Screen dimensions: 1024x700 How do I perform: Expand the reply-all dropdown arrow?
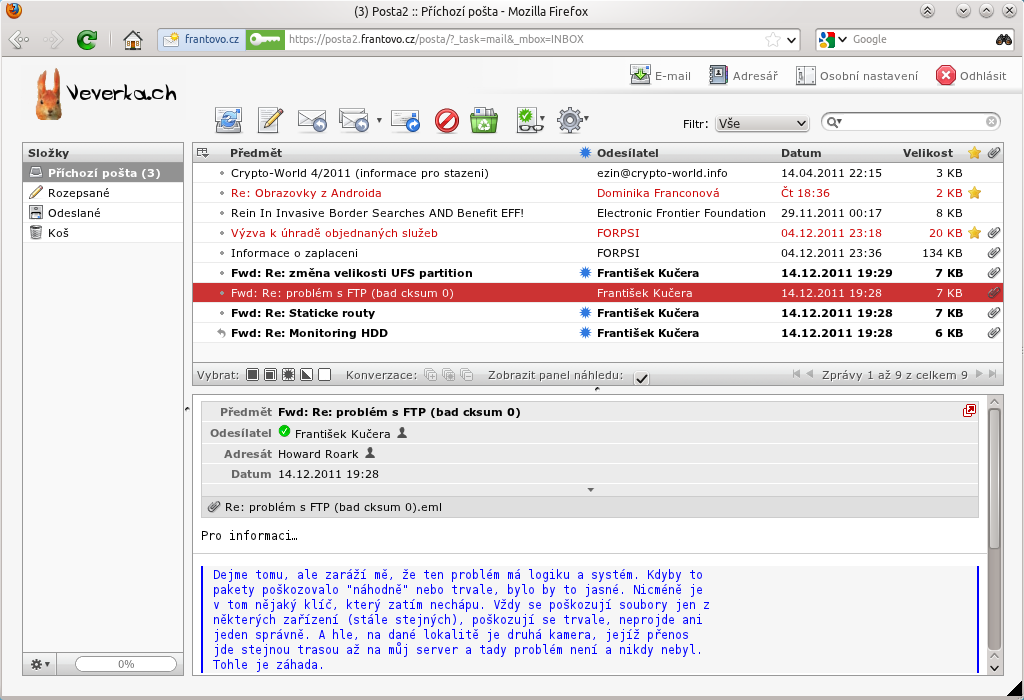click(379, 121)
